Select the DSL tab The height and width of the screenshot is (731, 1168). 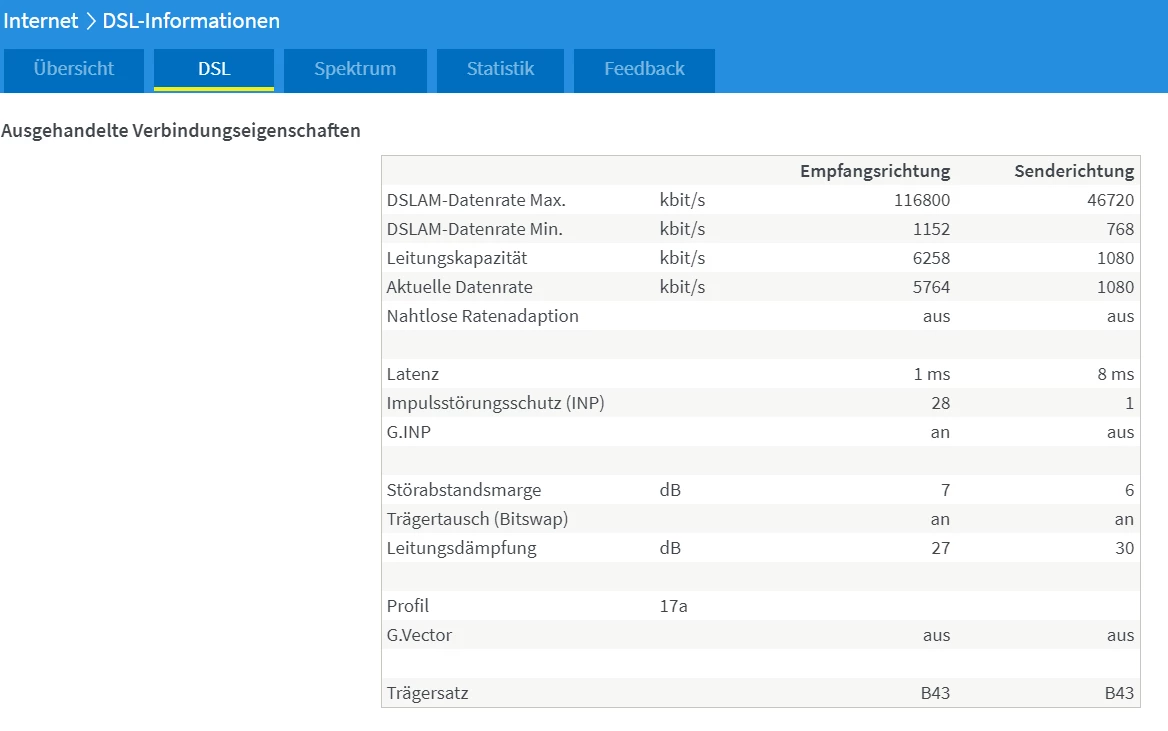(214, 69)
